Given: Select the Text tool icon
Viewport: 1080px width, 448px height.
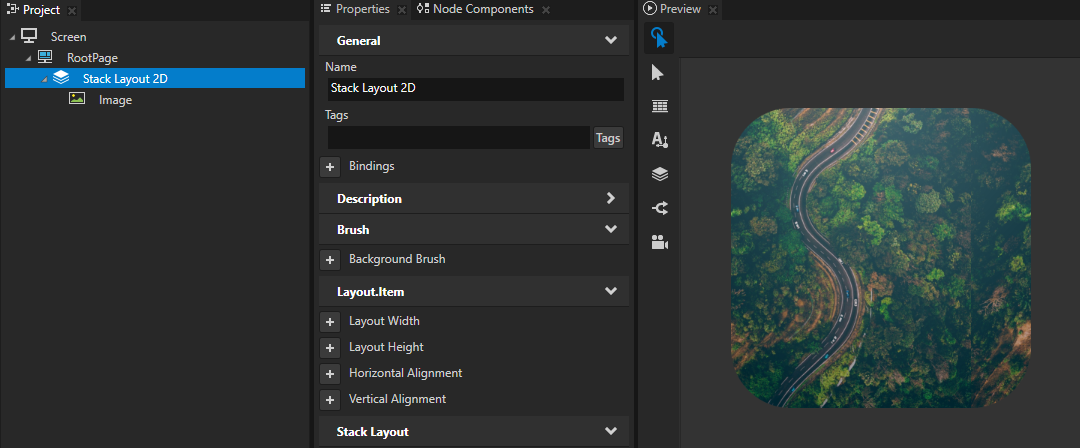Looking at the screenshot, I should [x=659, y=140].
